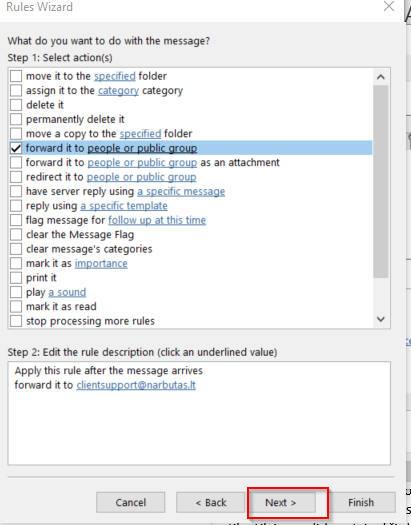Open the 'importance' link

tap(101, 264)
